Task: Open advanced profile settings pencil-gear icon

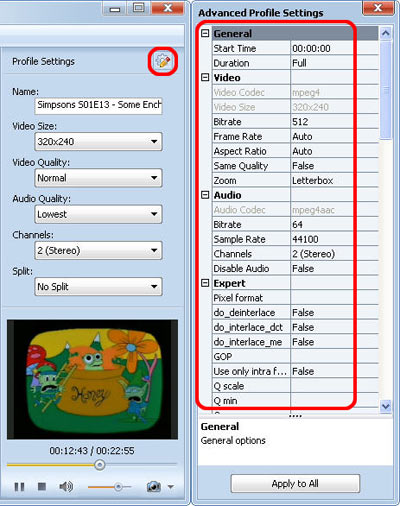Action: coord(163,61)
